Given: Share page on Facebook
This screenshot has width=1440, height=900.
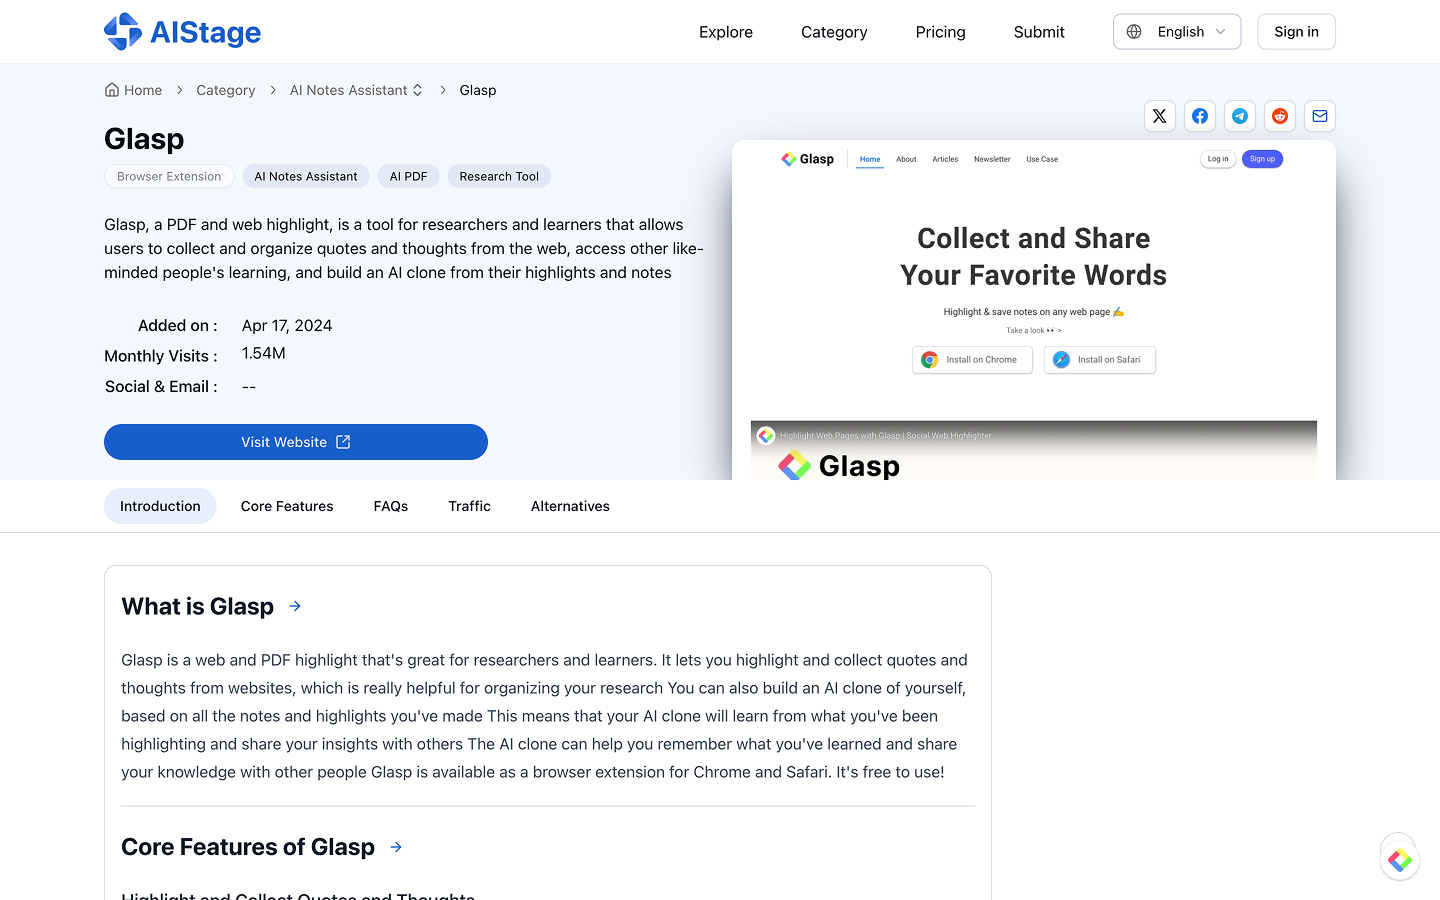Looking at the screenshot, I should click(1200, 116).
